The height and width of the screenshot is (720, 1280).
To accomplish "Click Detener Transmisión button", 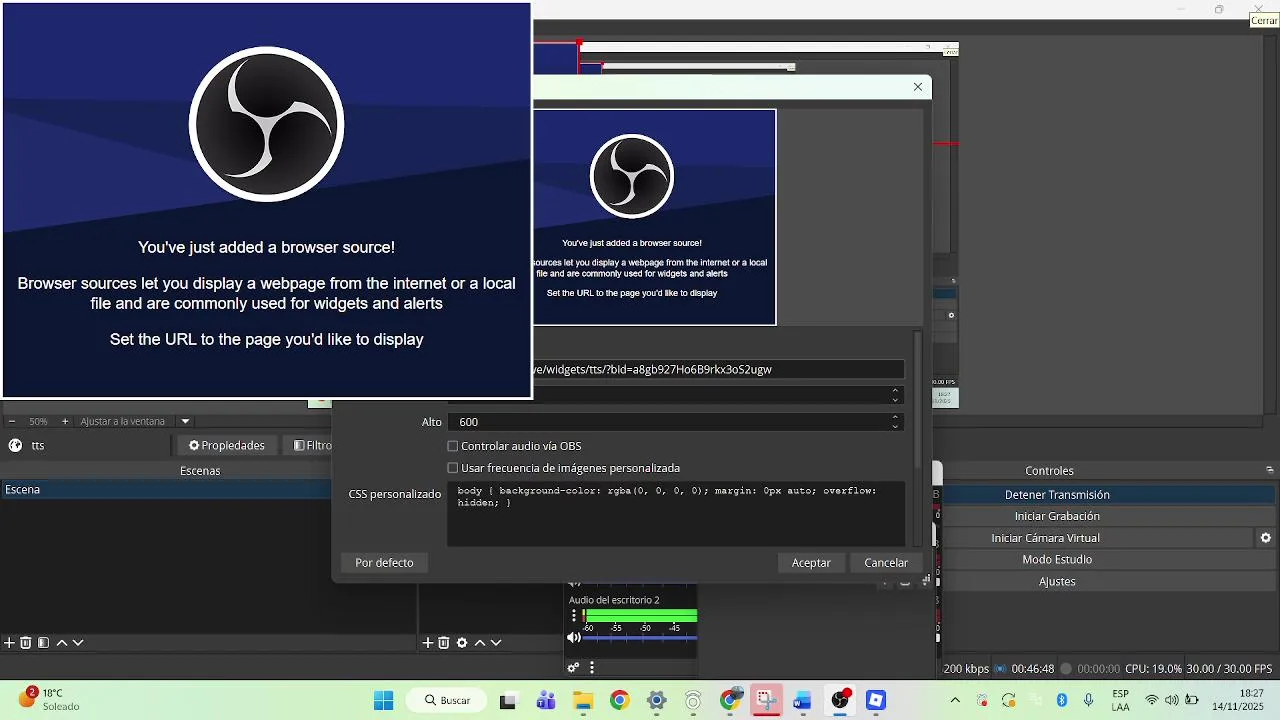I will point(1057,495).
